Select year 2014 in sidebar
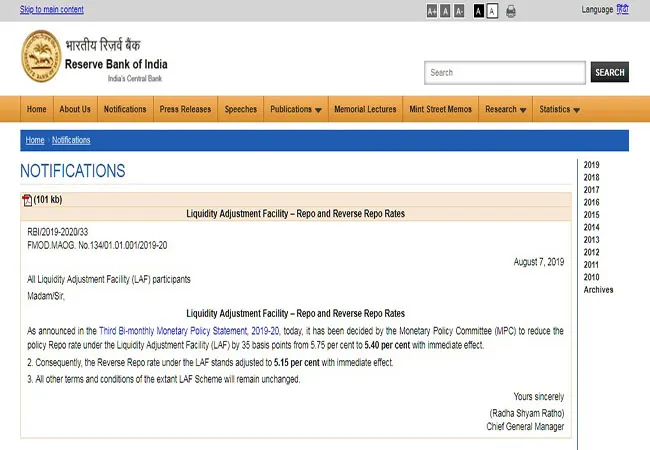This screenshot has height=450, width=650. pos(592,227)
